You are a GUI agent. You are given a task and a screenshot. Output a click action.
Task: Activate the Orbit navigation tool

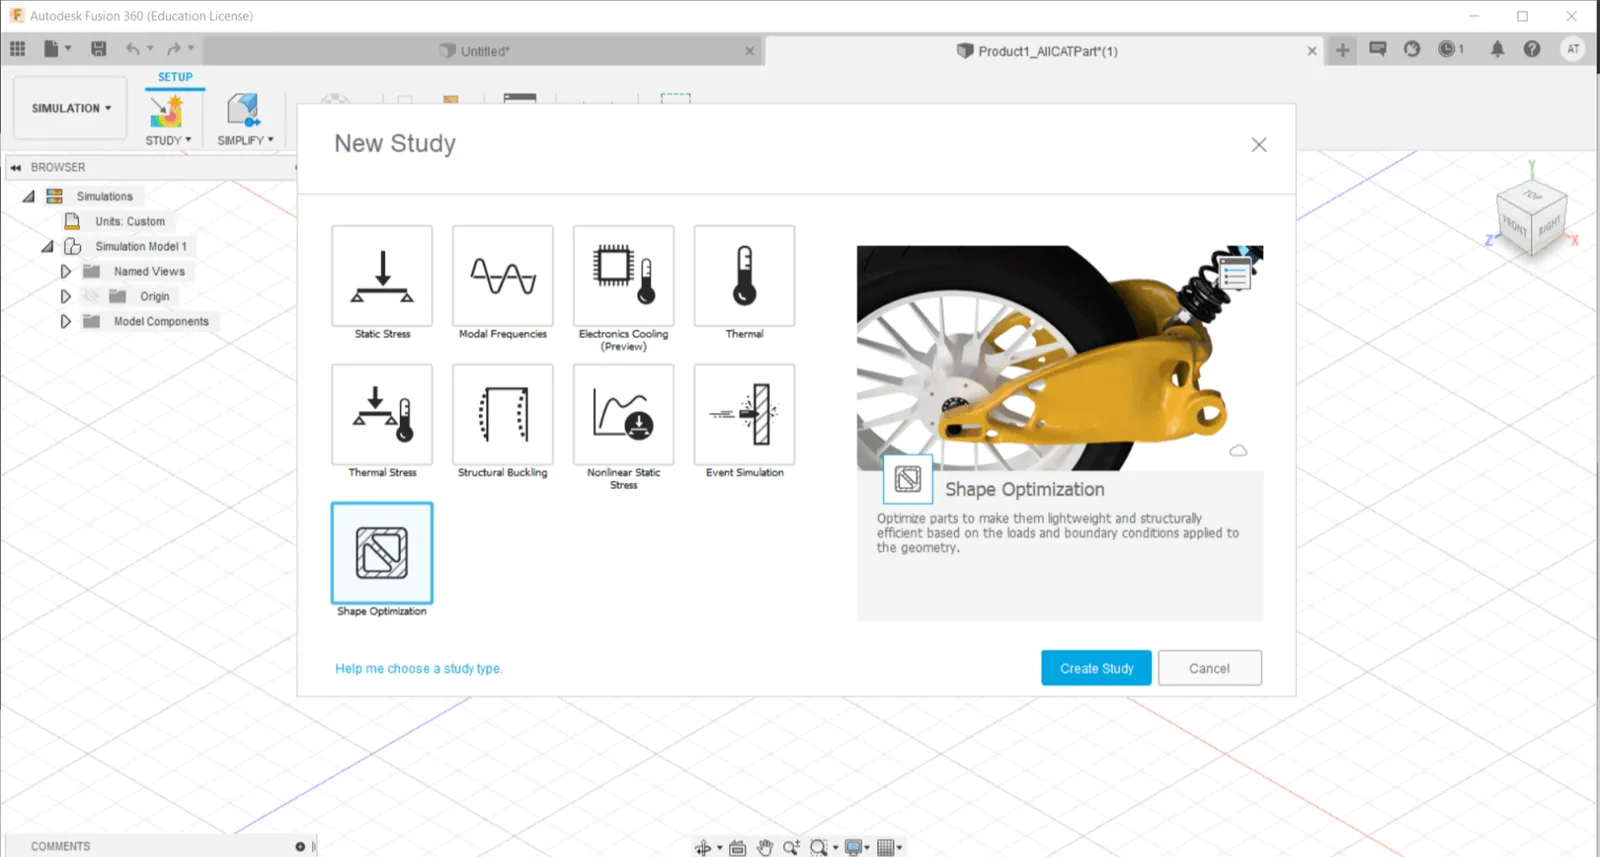[703, 848]
